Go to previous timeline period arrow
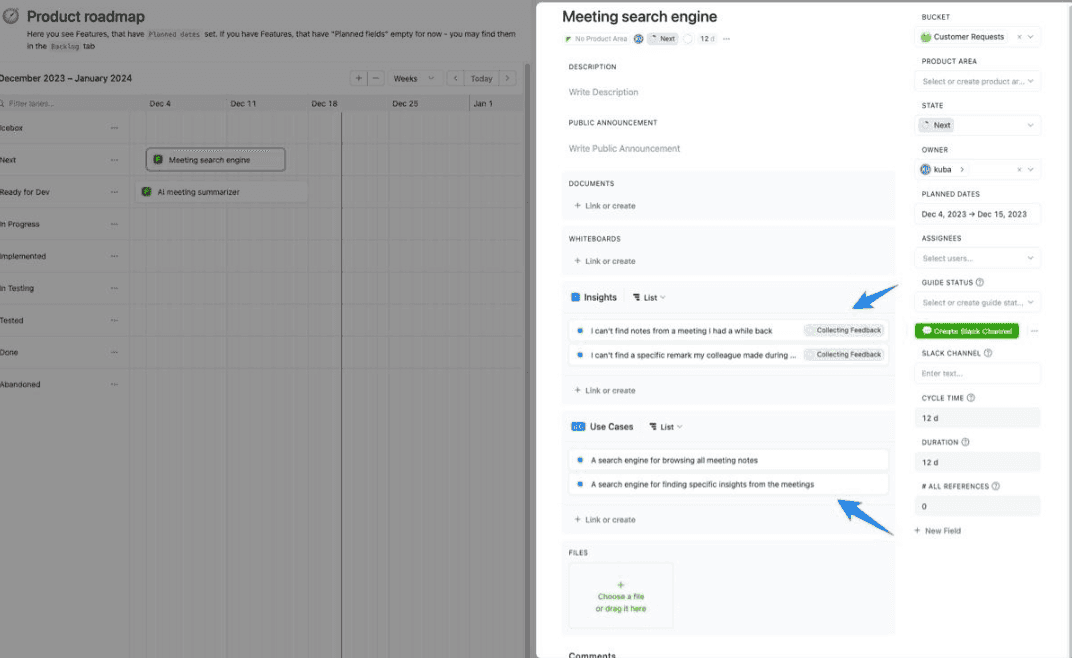Screen dimensions: 1072x658 point(456,78)
